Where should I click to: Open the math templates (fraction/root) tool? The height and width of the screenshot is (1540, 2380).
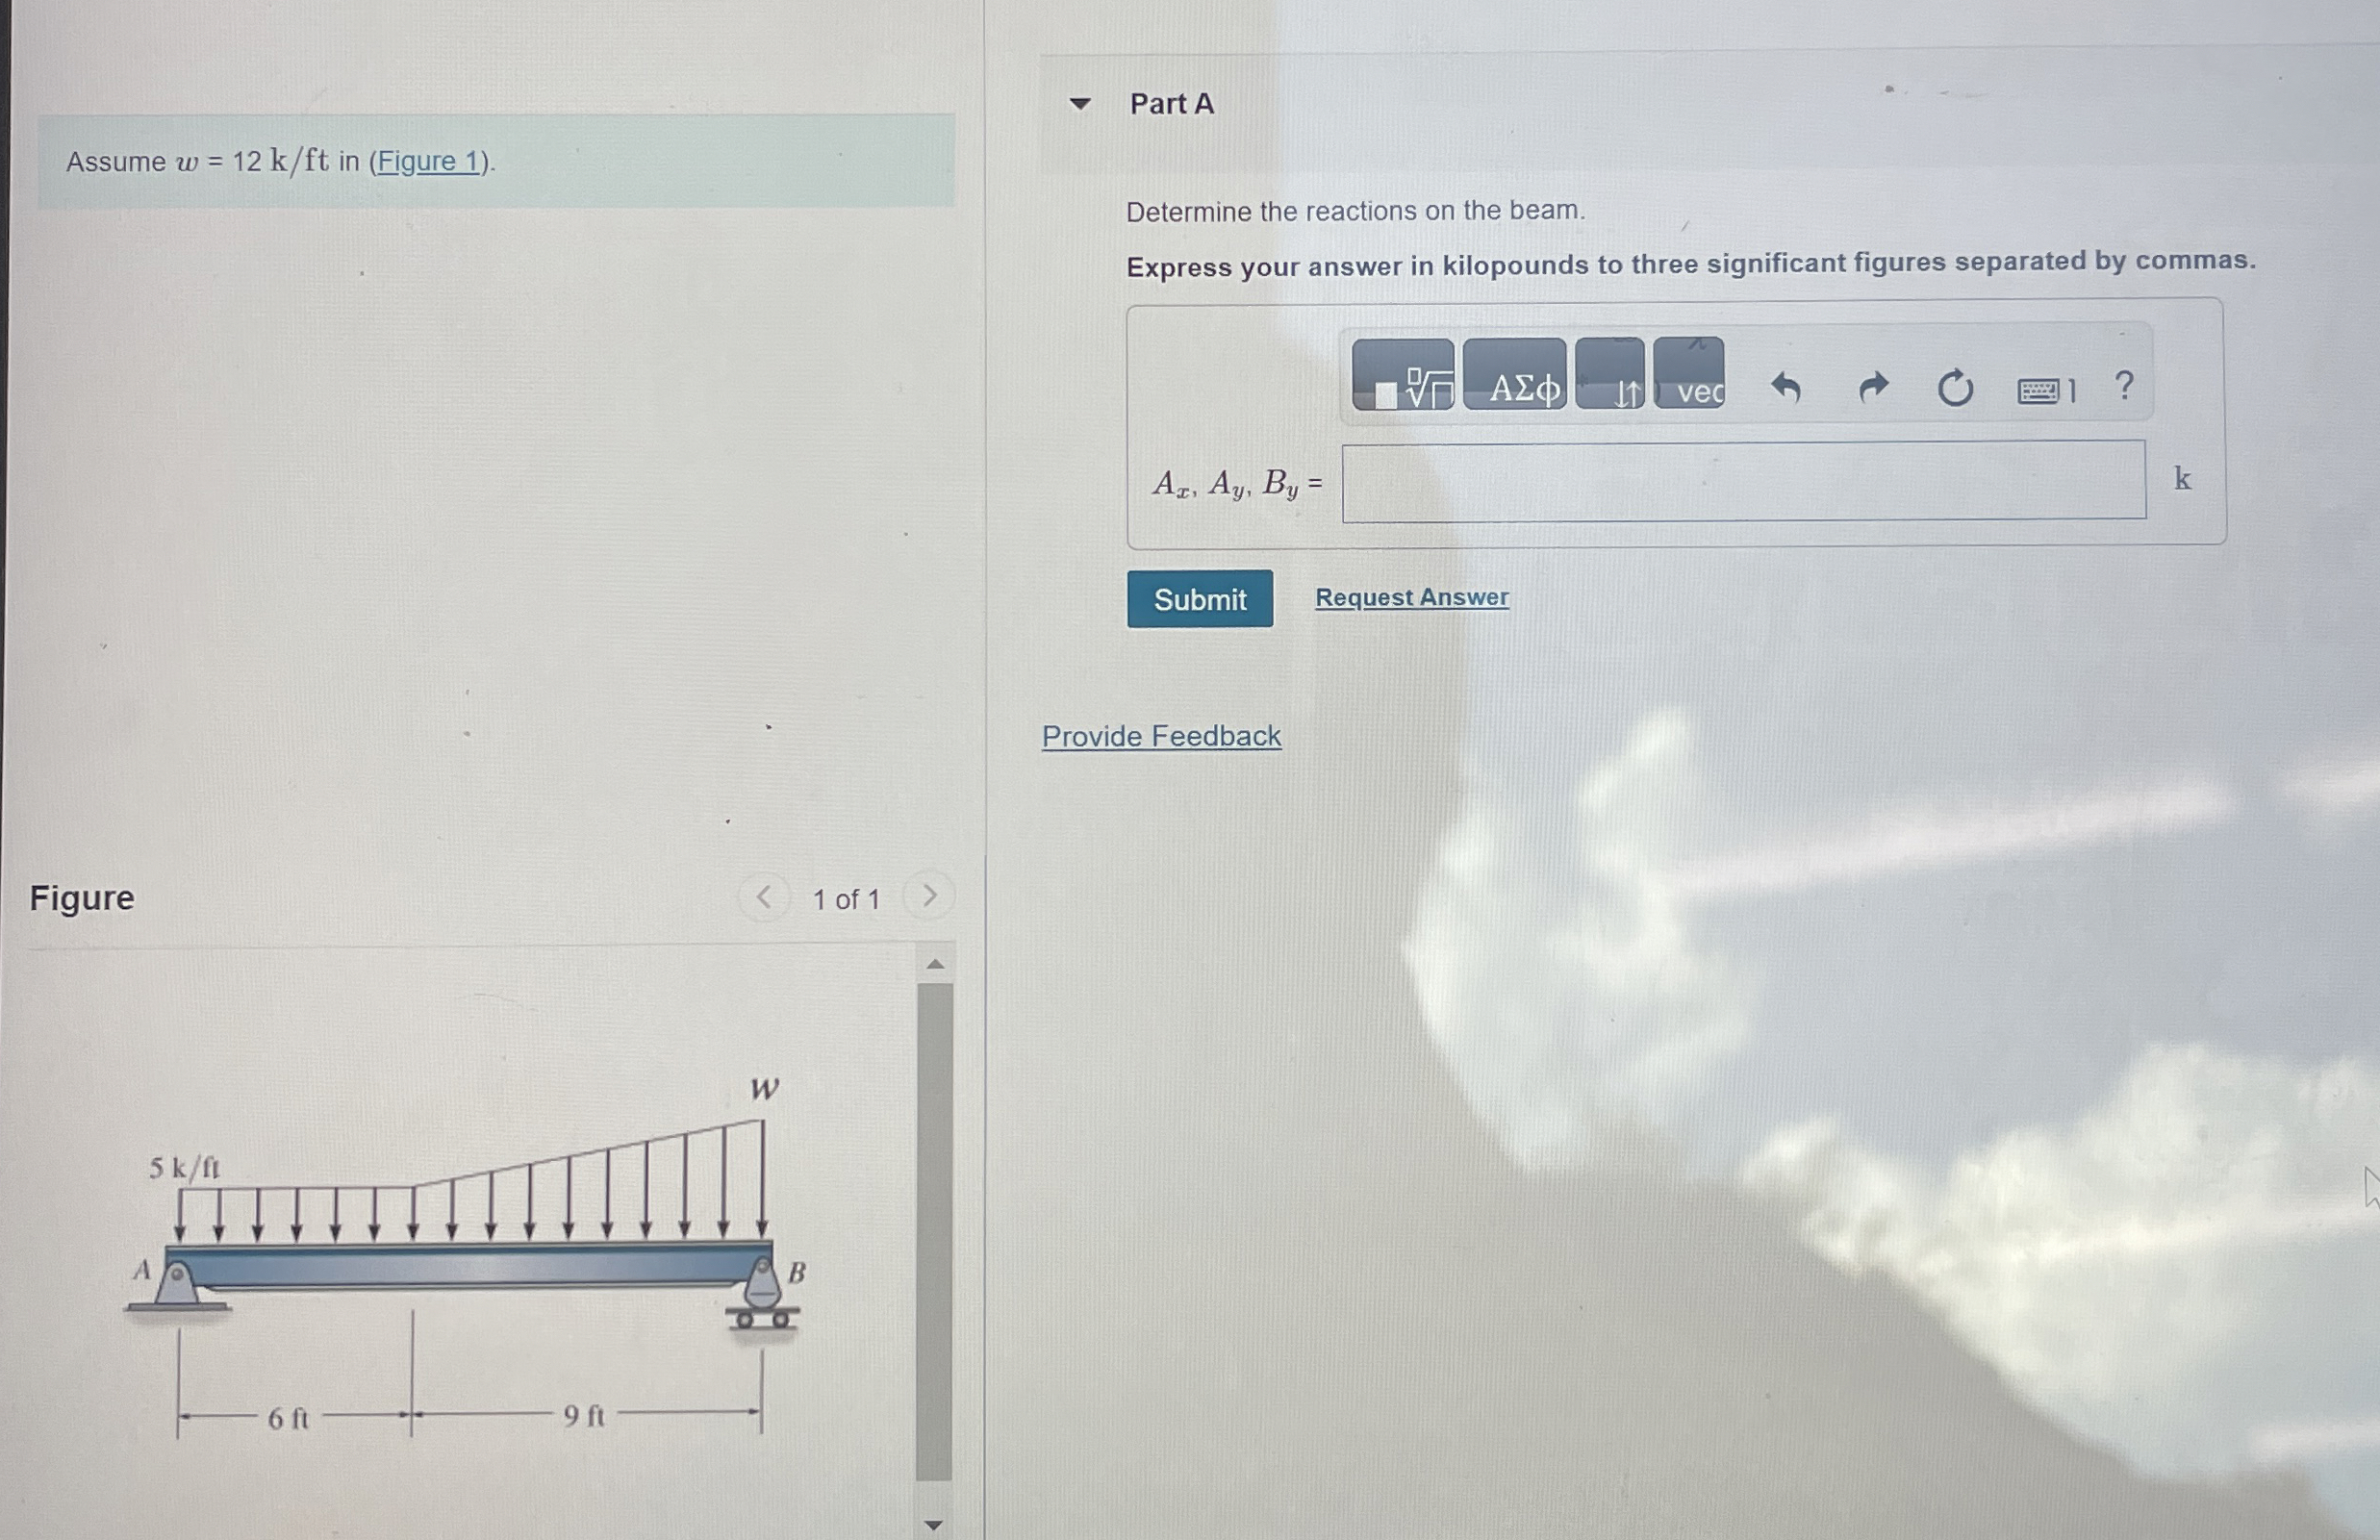[1403, 376]
